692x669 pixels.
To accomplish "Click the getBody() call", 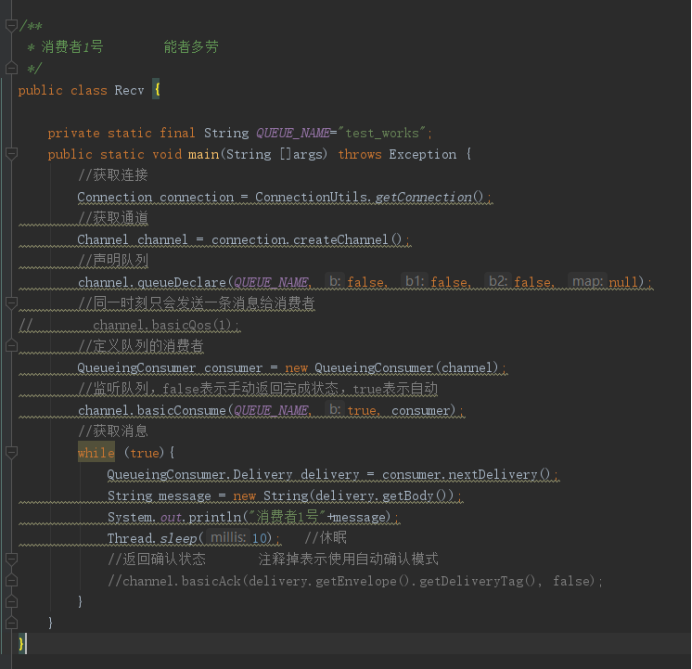I will click(417, 496).
